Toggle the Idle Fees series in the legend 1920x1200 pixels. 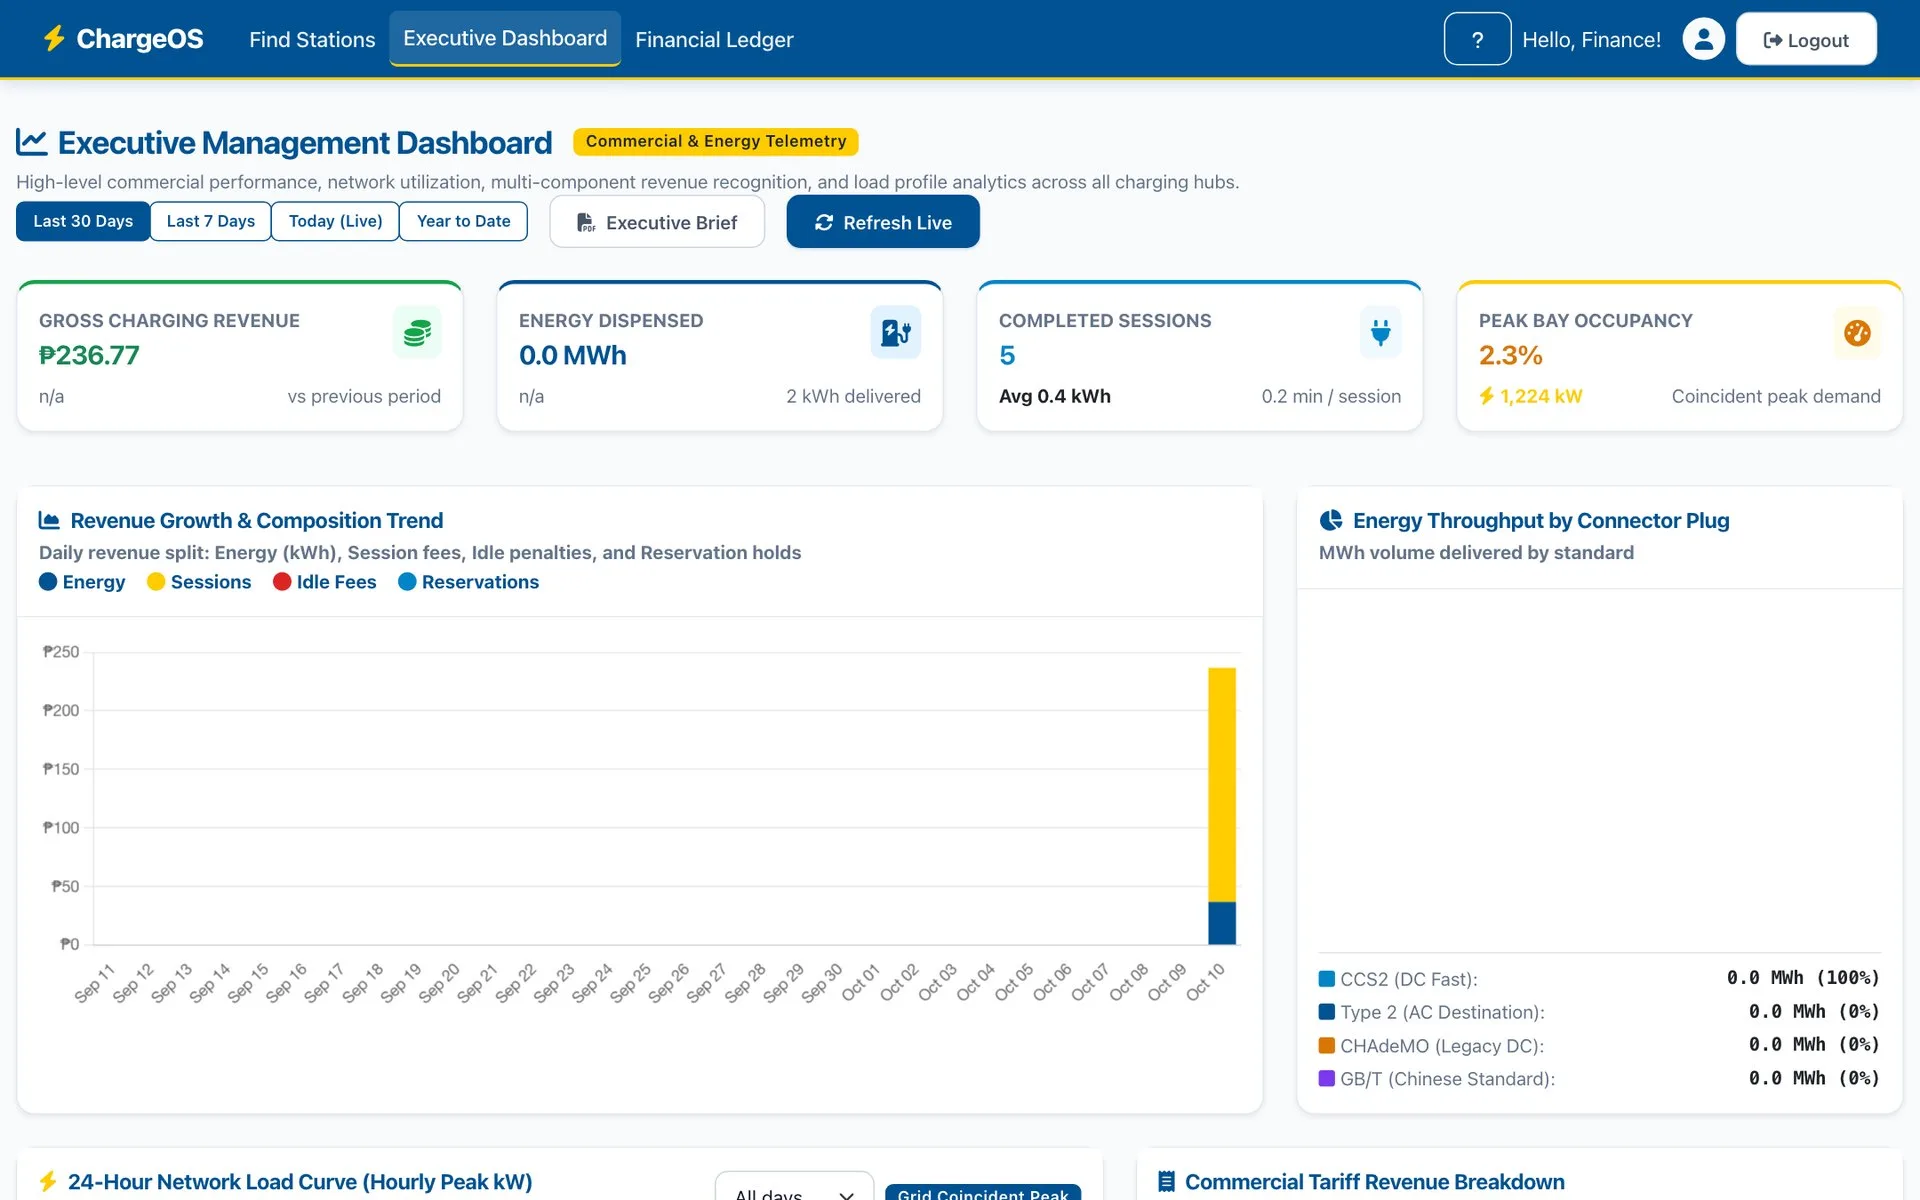(325, 581)
